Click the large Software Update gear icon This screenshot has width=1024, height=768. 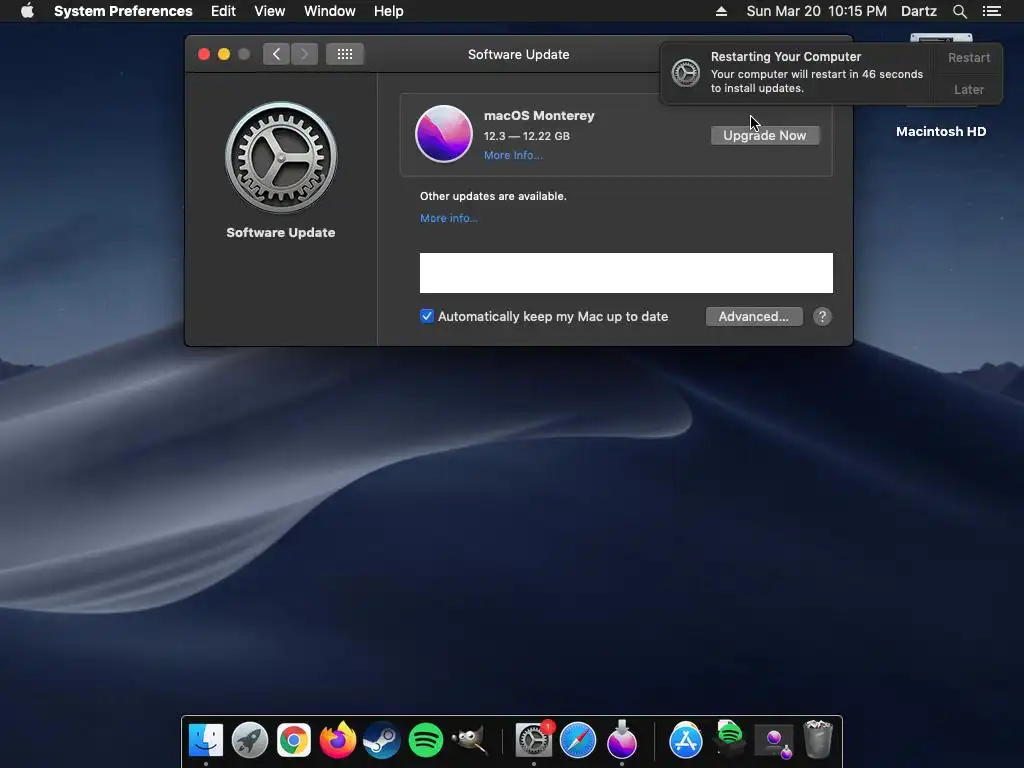[281, 157]
